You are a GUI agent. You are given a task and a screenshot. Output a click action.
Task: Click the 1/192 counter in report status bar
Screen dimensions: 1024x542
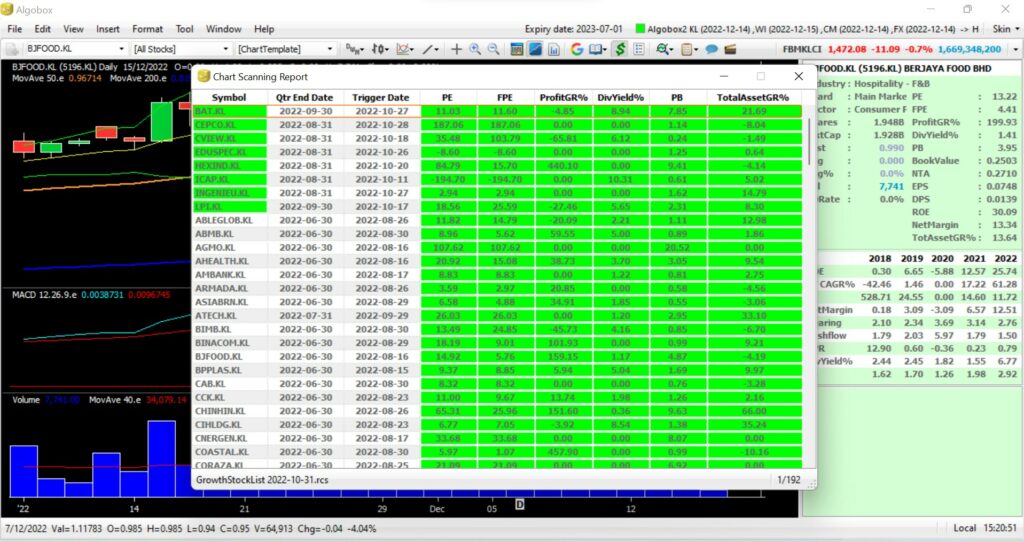789,479
